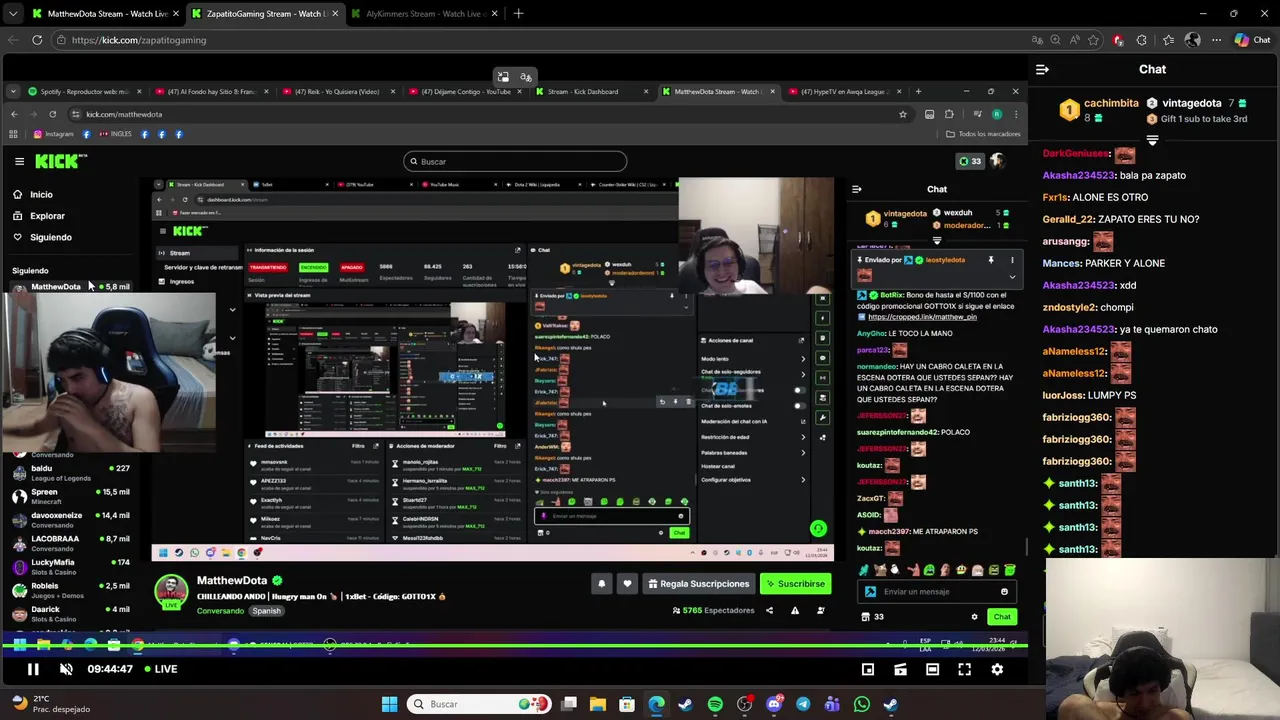
Task: Click the green Chat send button
Action: [x=1002, y=617]
